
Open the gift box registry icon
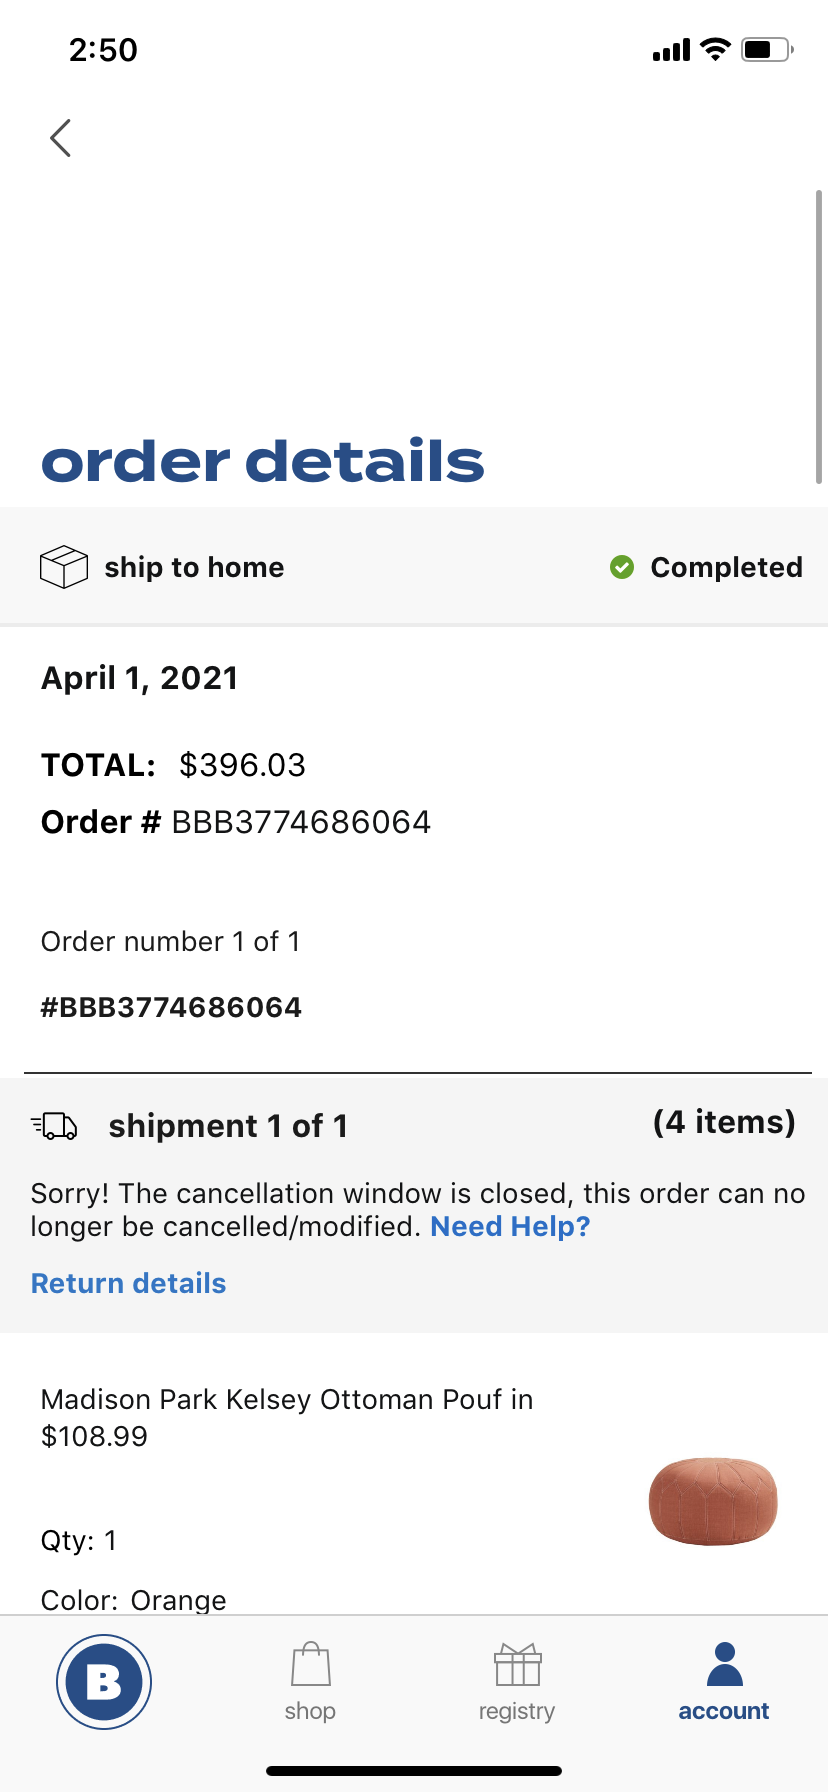click(517, 1664)
